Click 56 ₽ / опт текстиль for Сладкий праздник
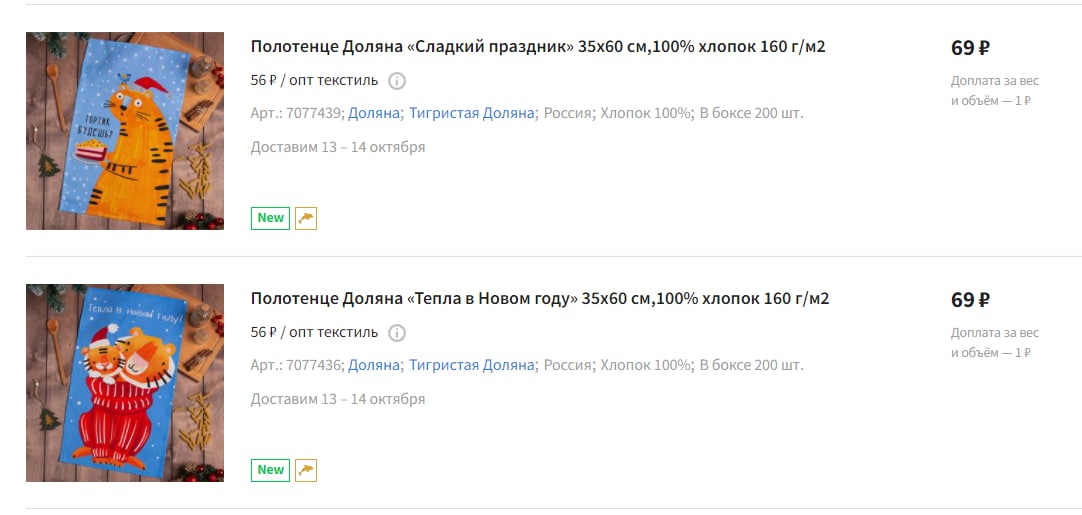The height and width of the screenshot is (515, 1082). tap(314, 81)
